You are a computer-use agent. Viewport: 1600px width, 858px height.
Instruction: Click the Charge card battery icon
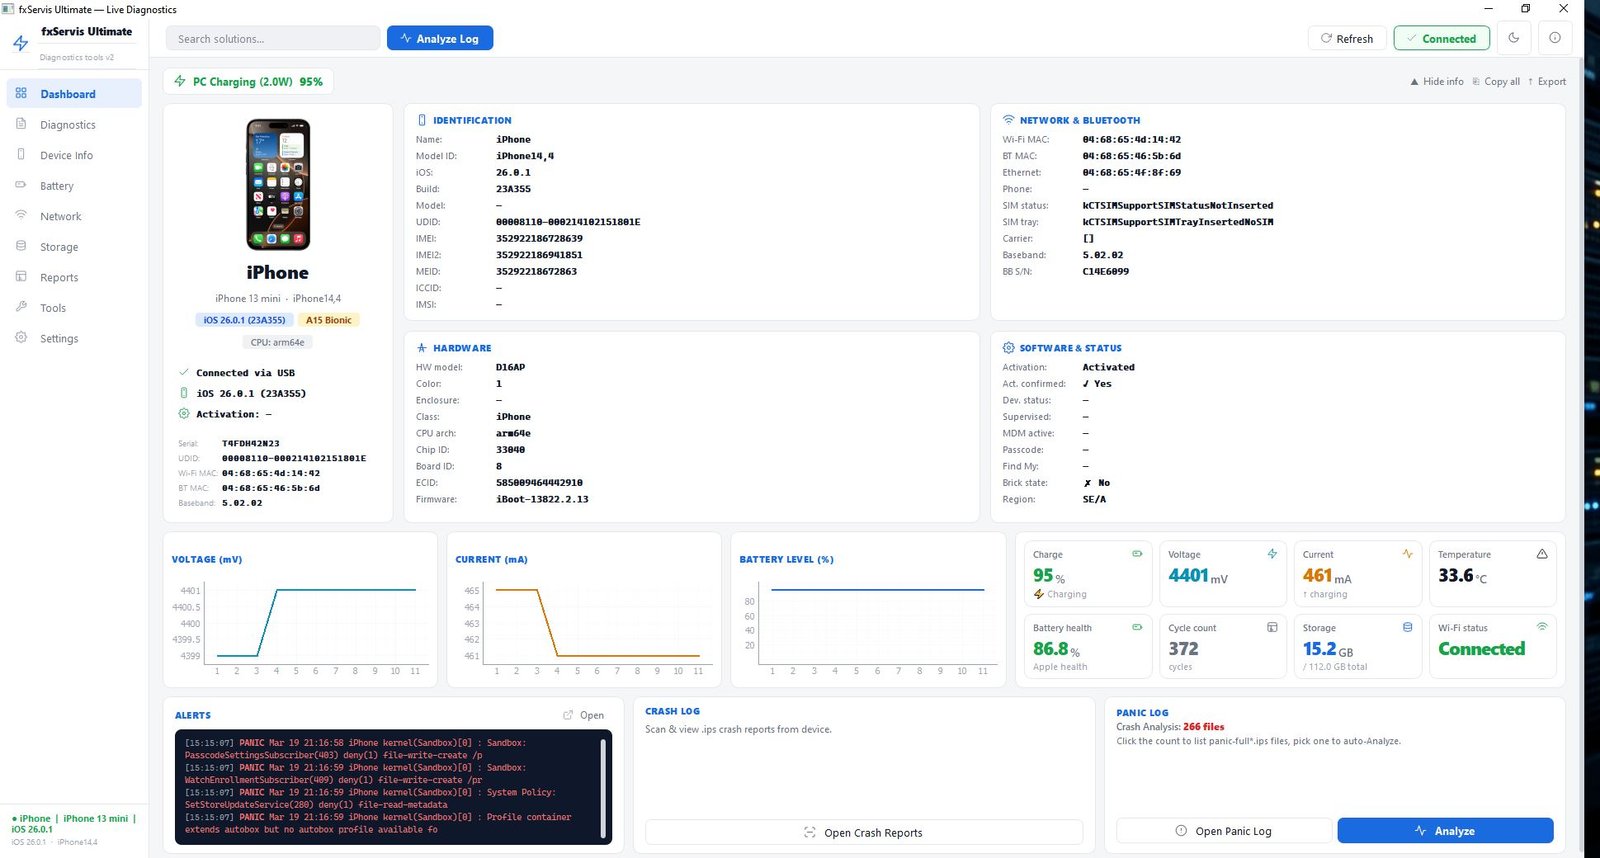coord(1137,554)
